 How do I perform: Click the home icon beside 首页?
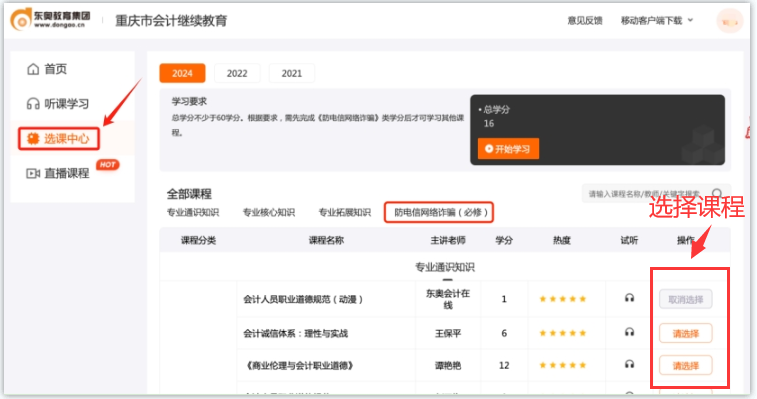click(x=33, y=69)
